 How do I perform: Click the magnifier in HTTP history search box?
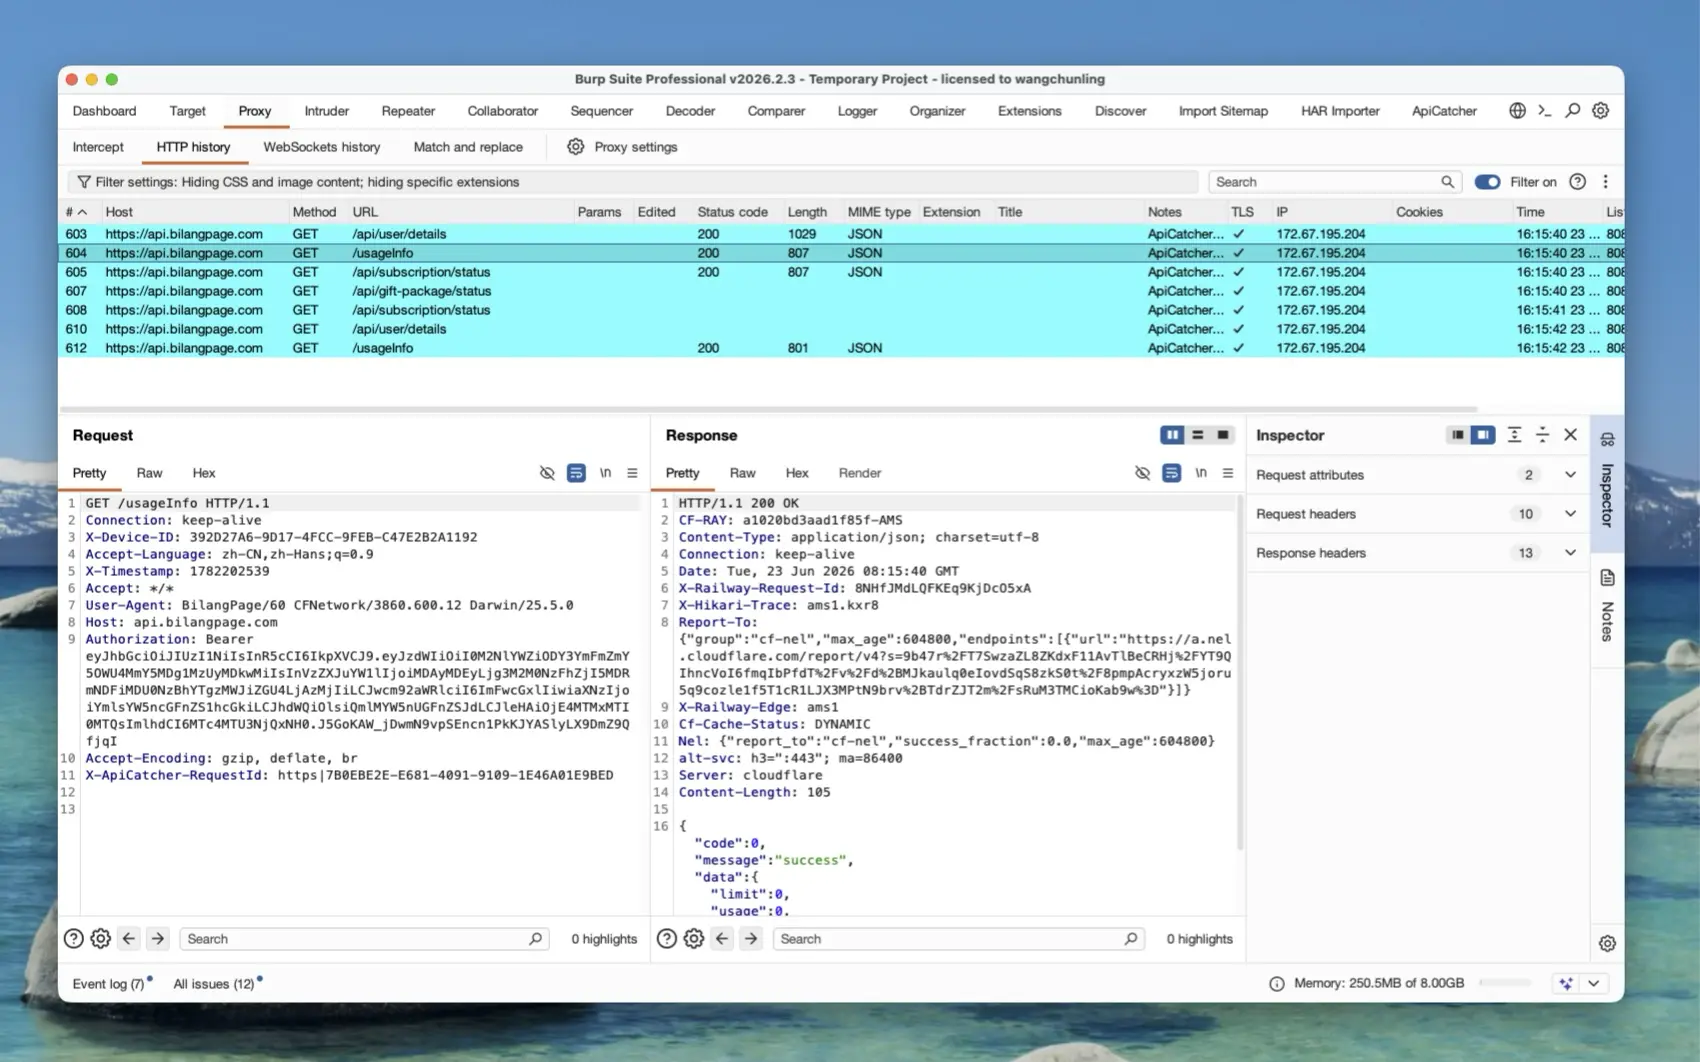click(1447, 182)
